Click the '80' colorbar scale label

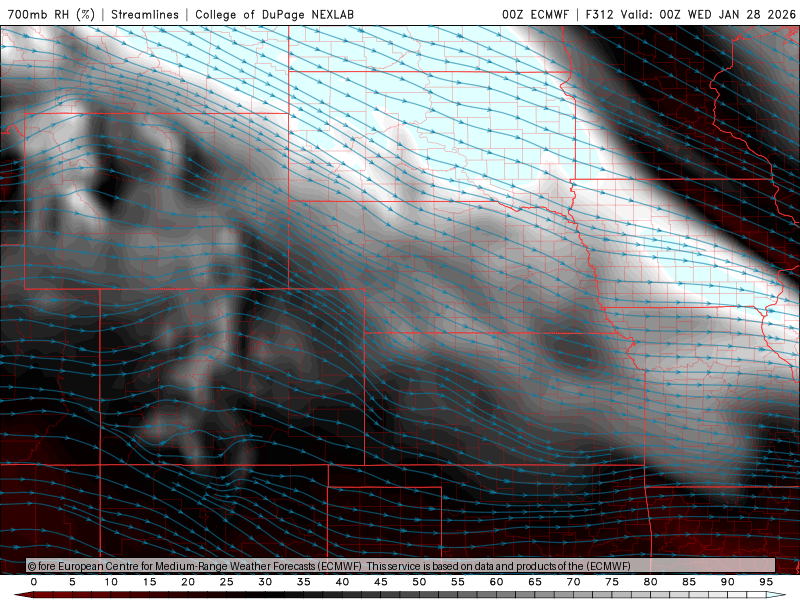point(651,582)
